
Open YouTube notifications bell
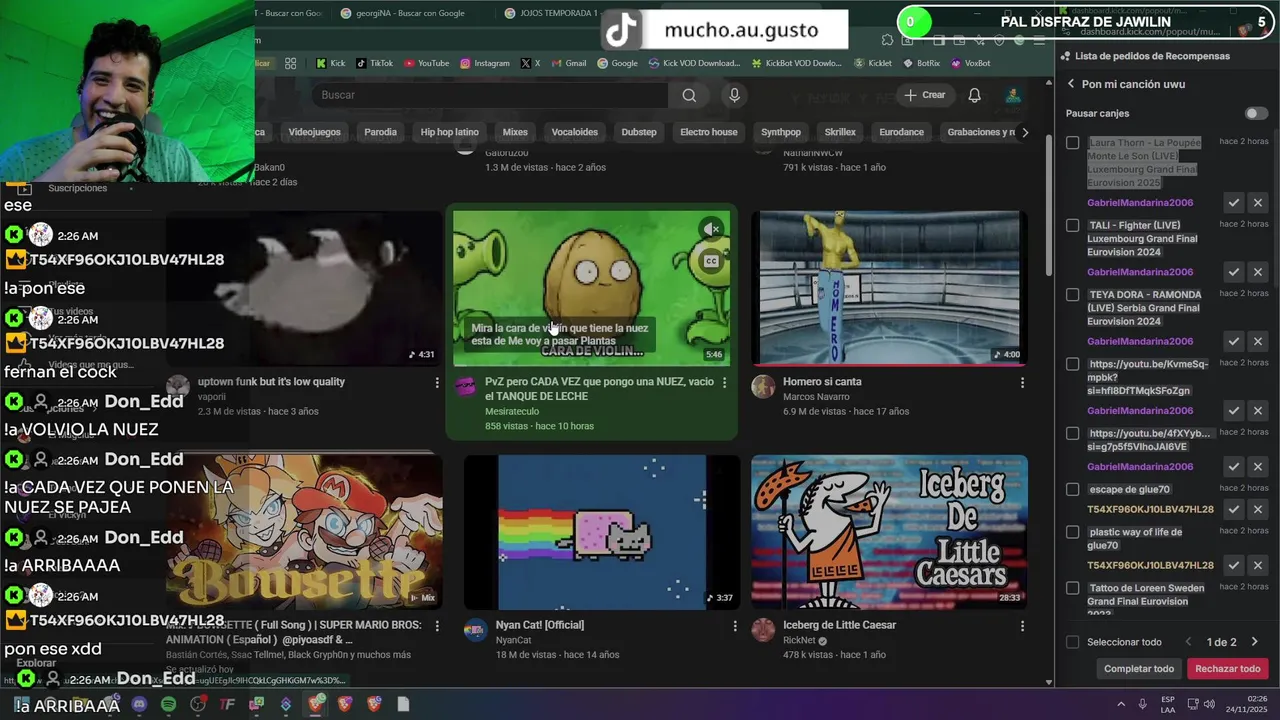click(x=974, y=95)
